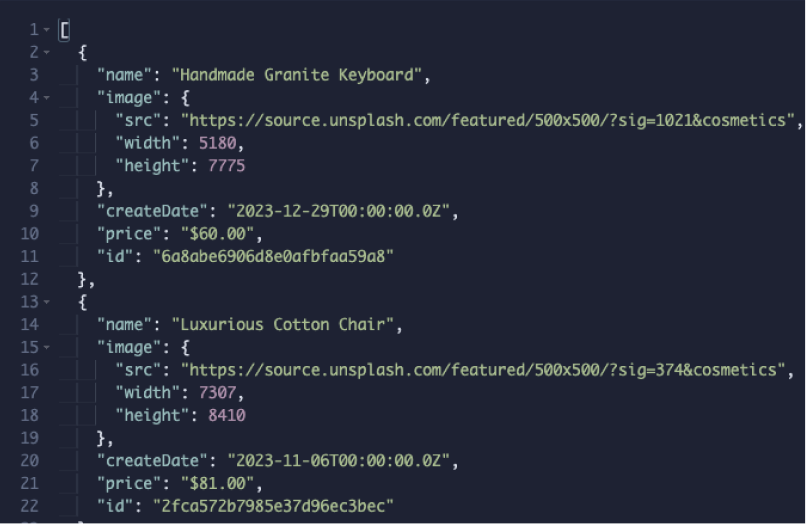Click the Unsplash URL with sig=1021

[490, 120]
